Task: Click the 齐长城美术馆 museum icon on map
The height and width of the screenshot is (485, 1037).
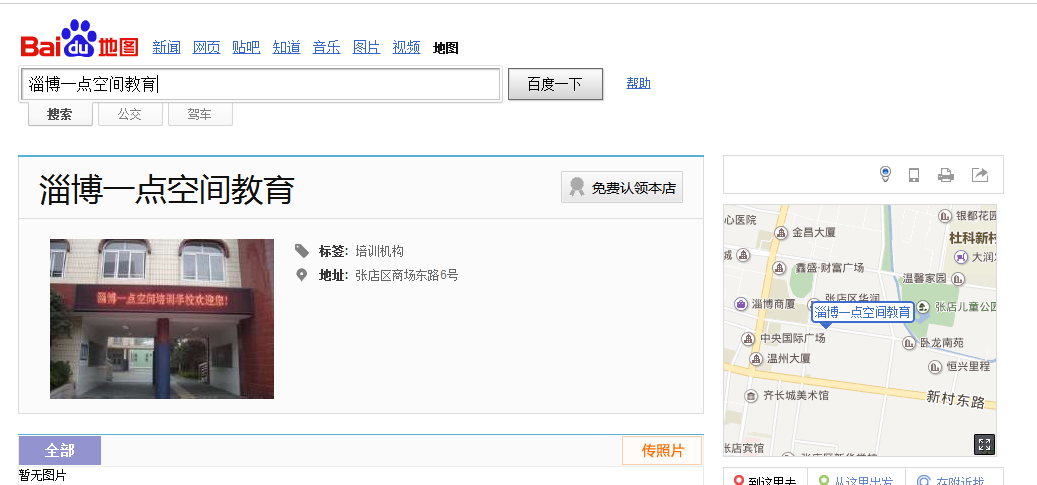Action: 751,396
